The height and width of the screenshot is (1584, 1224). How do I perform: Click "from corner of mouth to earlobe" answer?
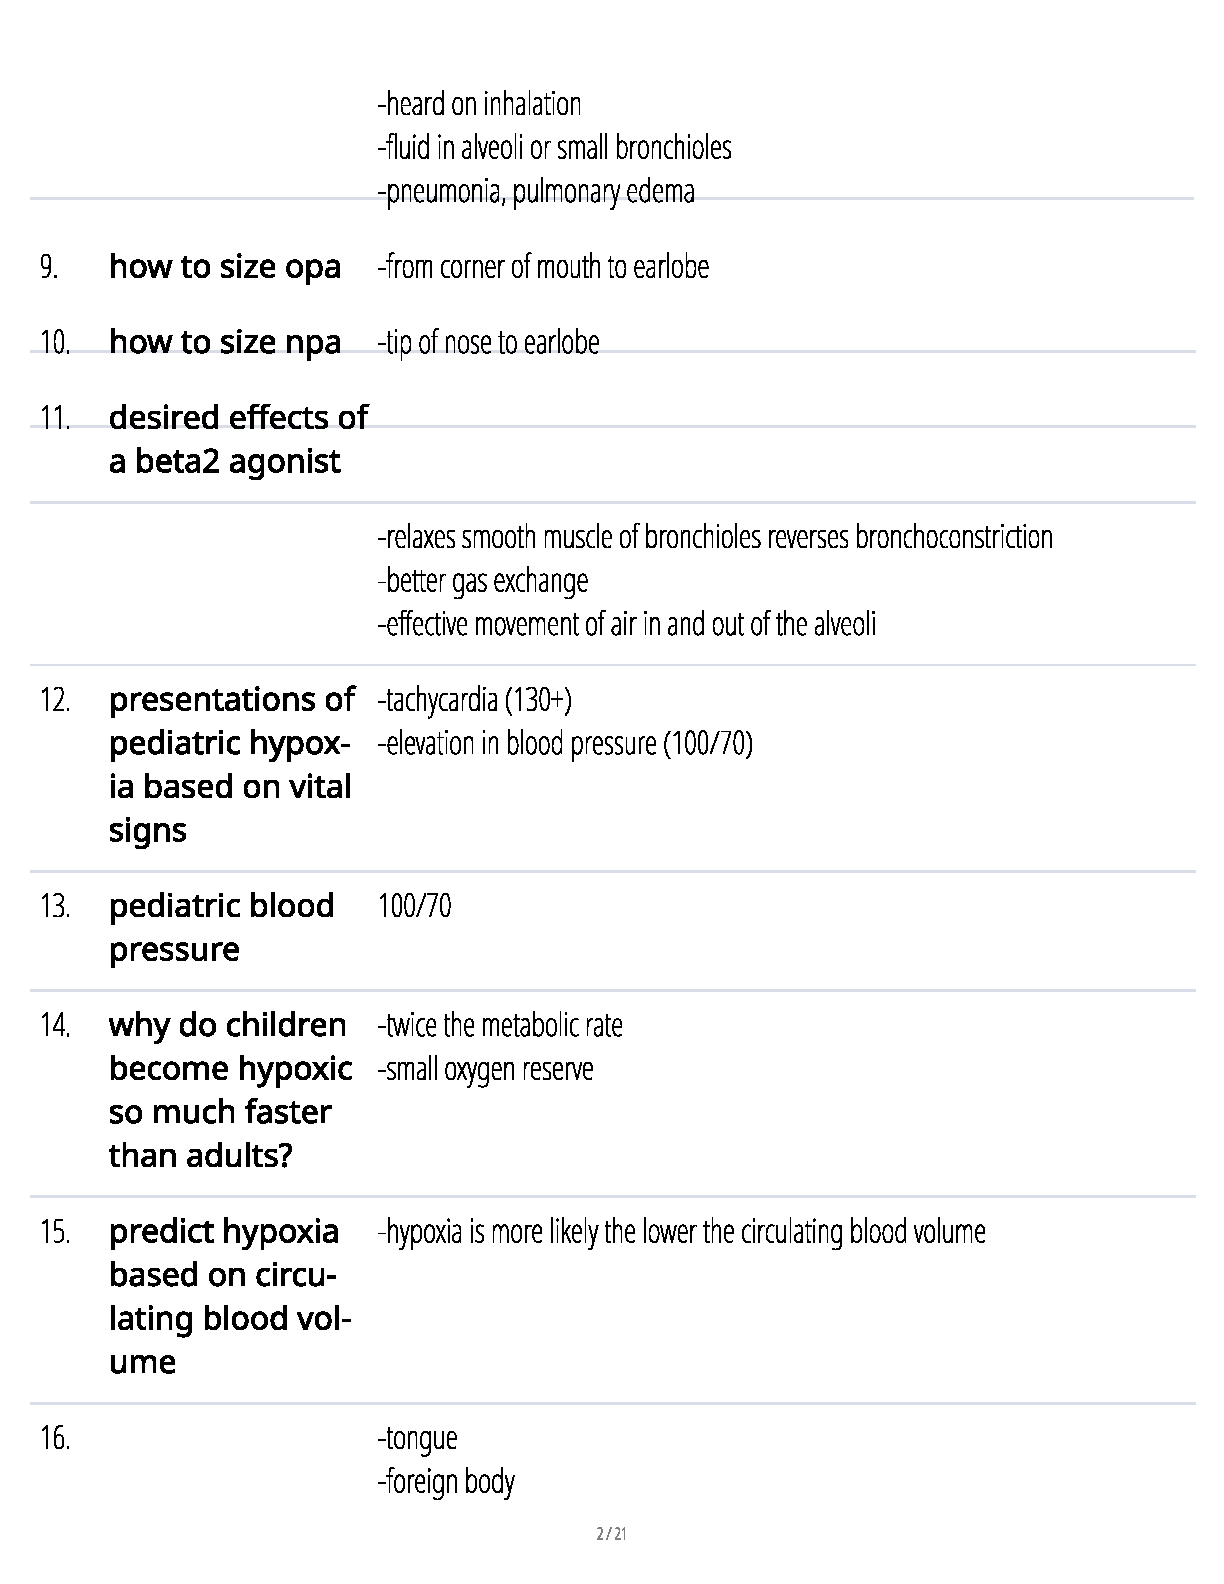tap(543, 267)
